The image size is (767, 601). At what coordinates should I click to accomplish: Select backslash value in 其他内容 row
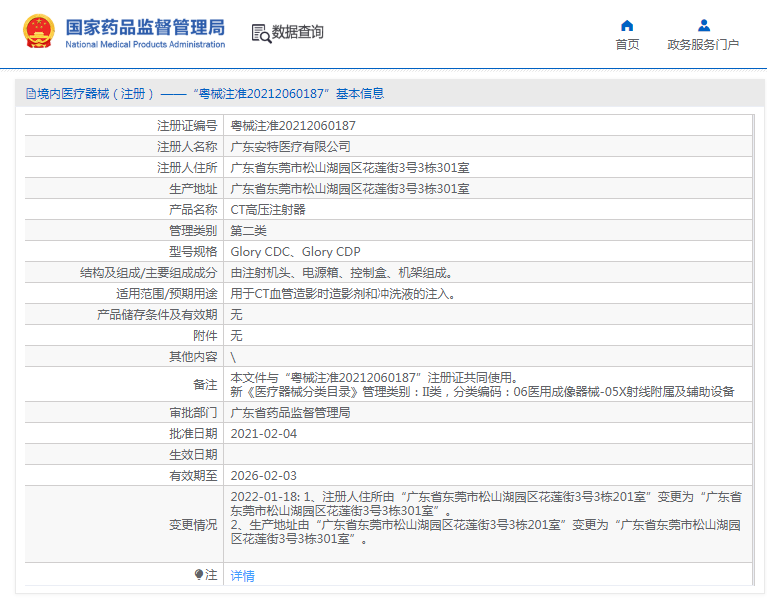pyautogui.click(x=233, y=357)
